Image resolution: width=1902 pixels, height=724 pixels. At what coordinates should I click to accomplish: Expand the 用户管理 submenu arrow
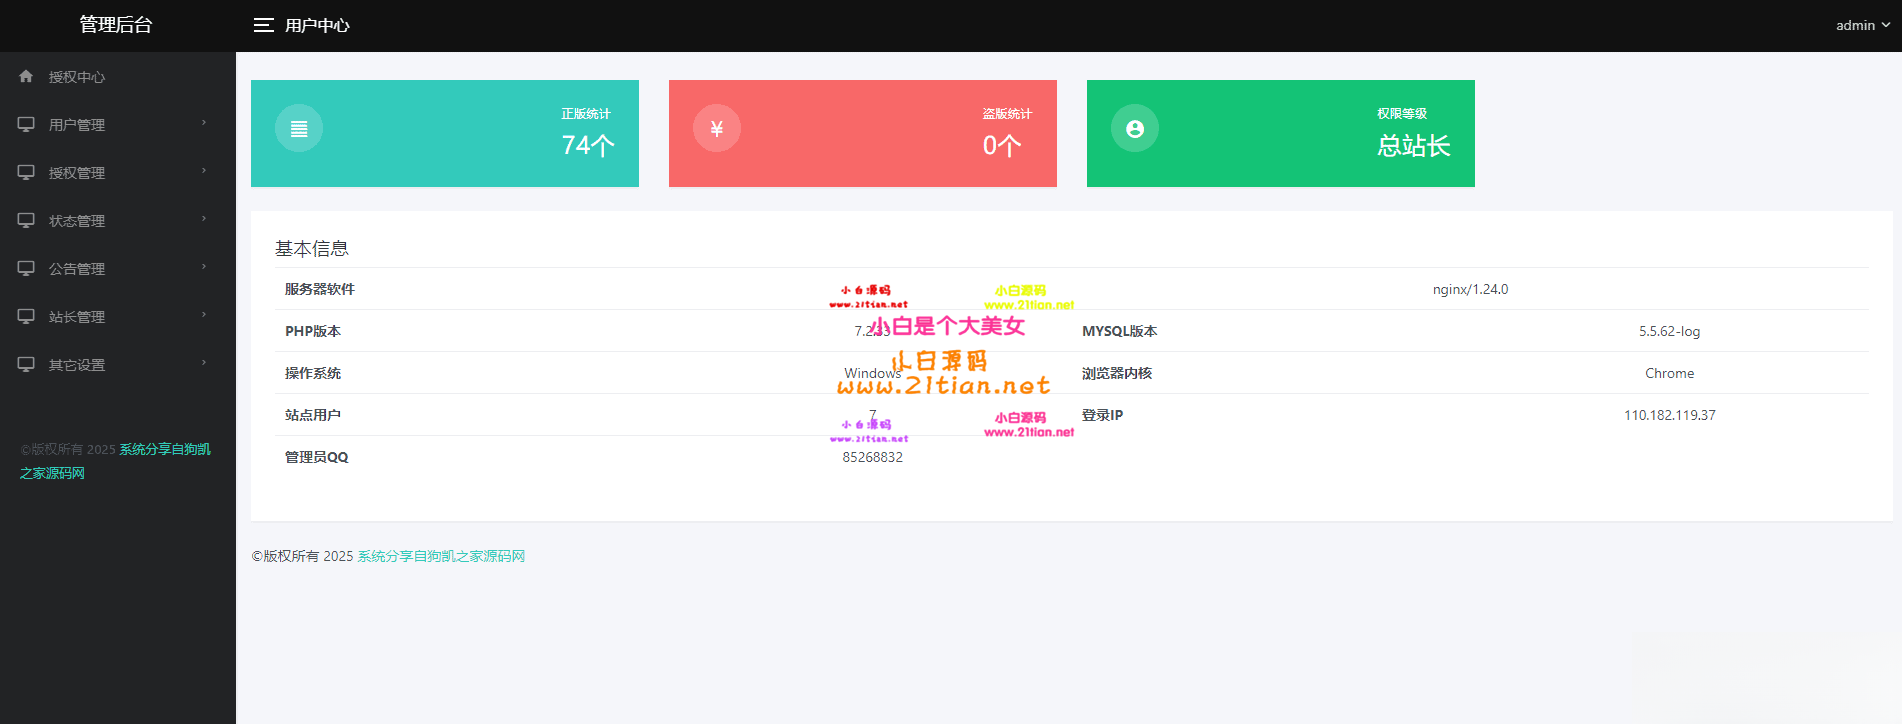(x=204, y=123)
